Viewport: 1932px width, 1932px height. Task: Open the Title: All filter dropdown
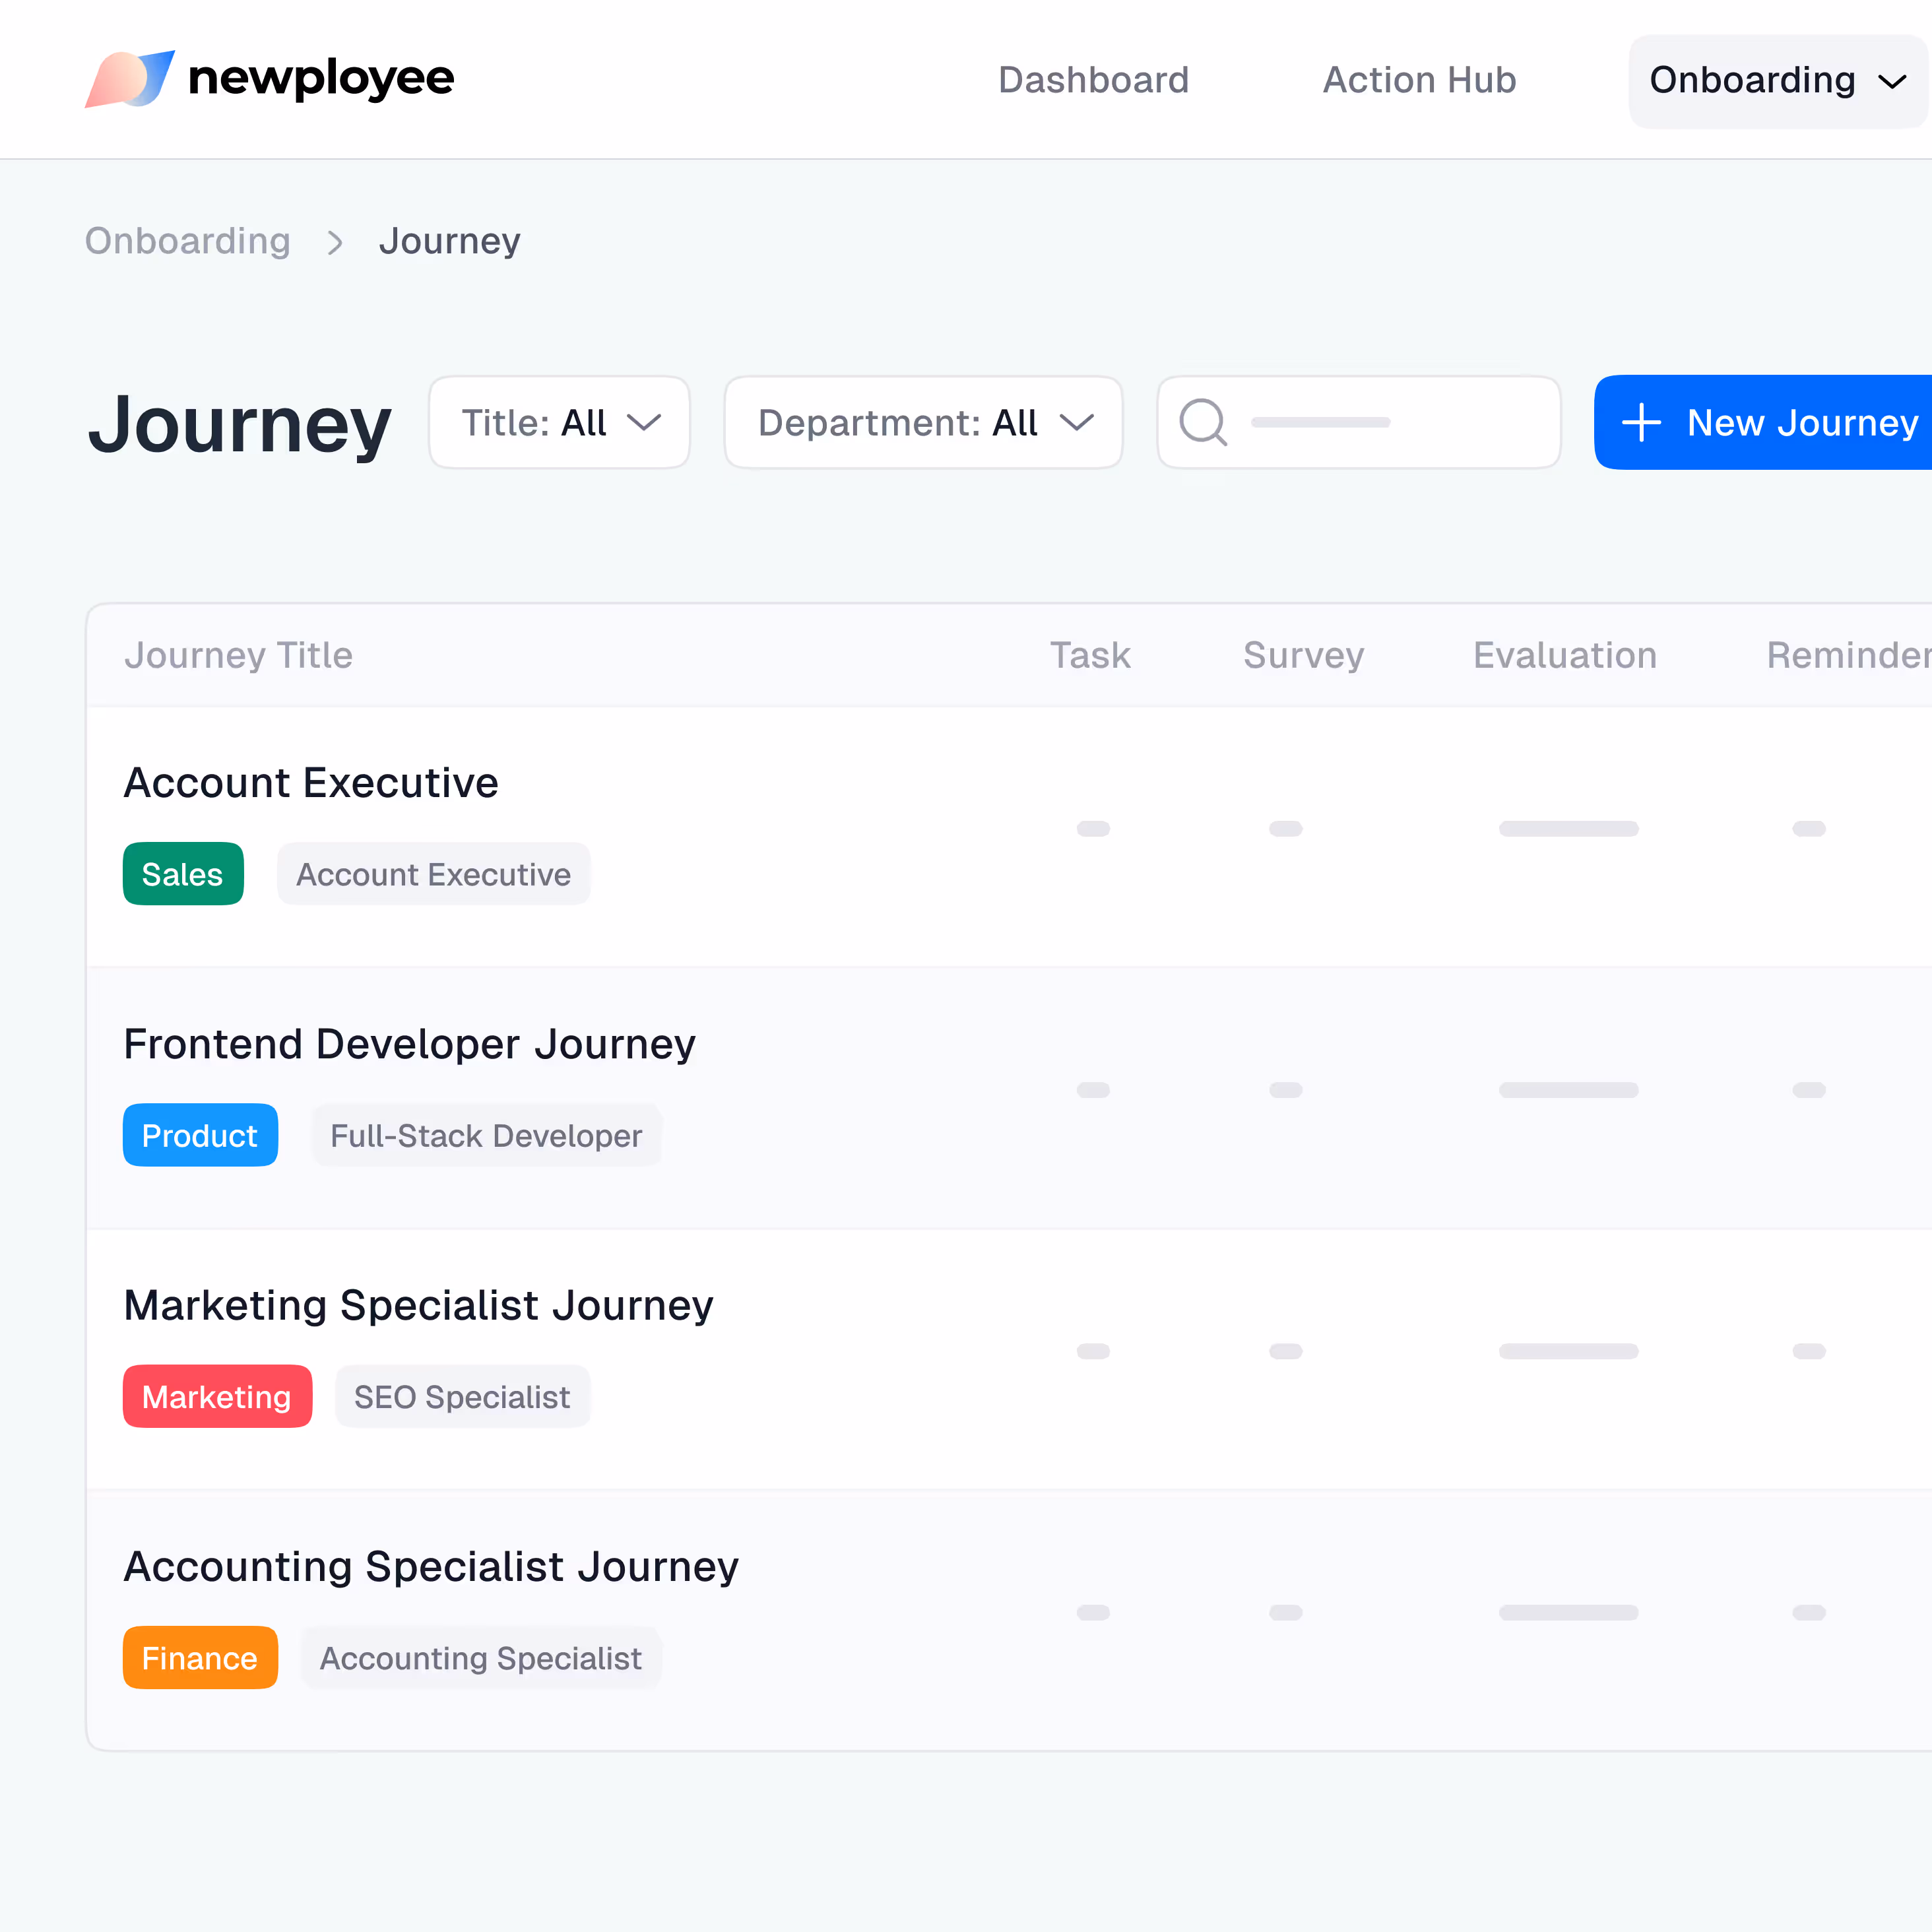click(559, 422)
